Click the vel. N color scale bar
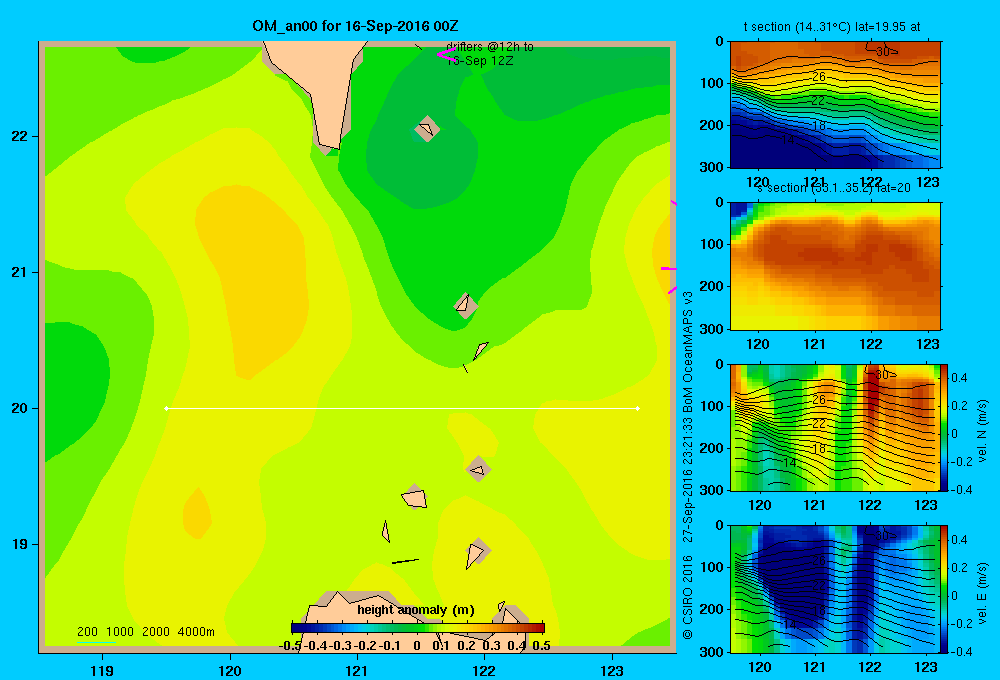This screenshot has height=680, width=1000. click(x=945, y=427)
